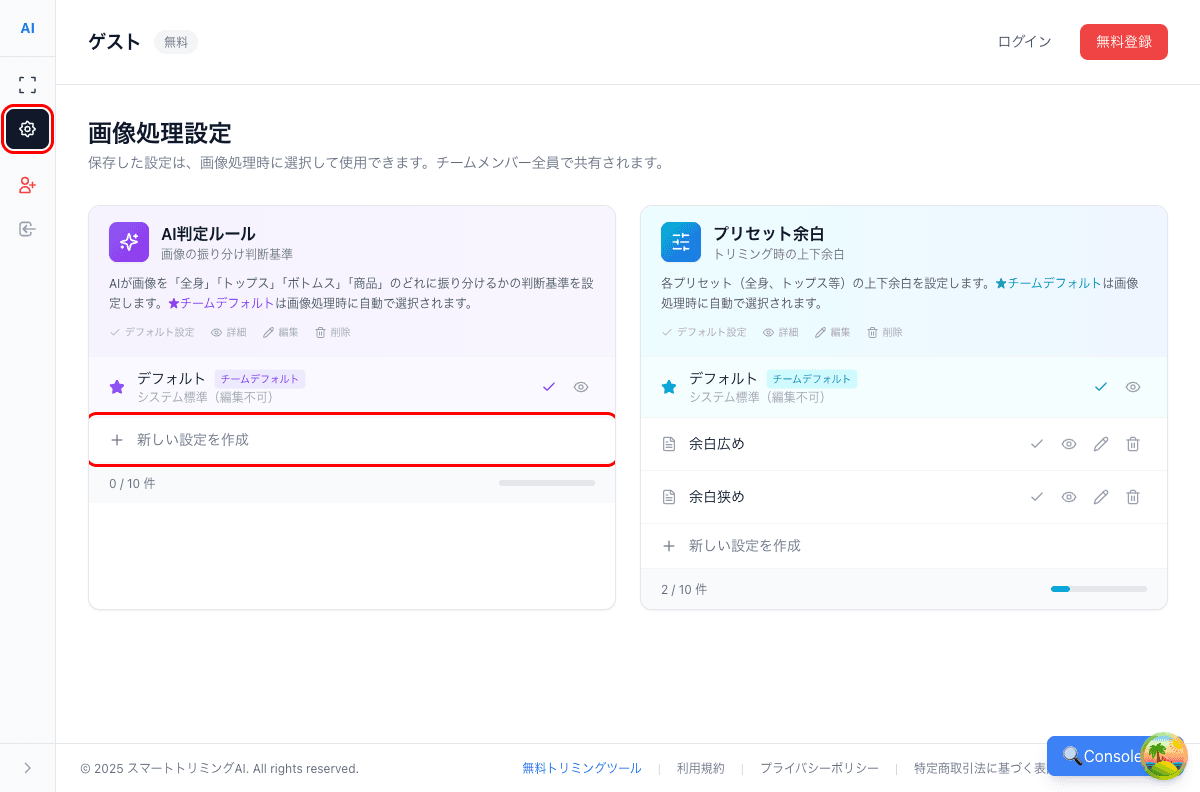Viewport: 1200px width, 792px height.
Task: View details of 余白広め
Action: [x=1069, y=444]
